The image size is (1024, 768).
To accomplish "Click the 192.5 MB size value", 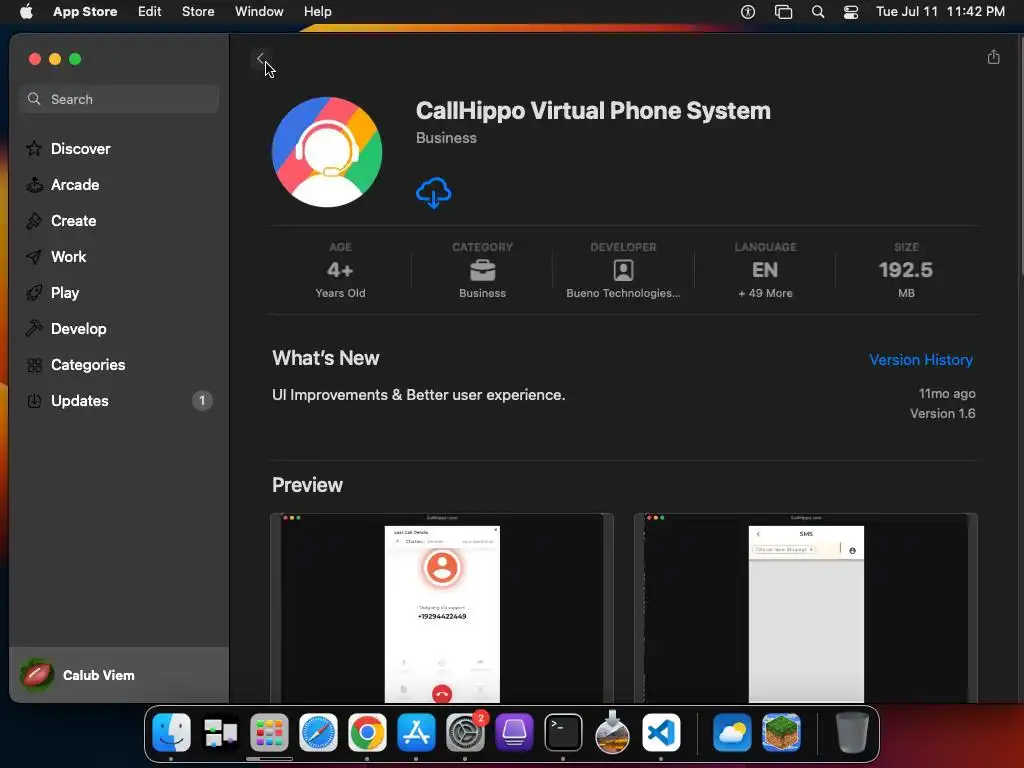I will tap(906, 270).
